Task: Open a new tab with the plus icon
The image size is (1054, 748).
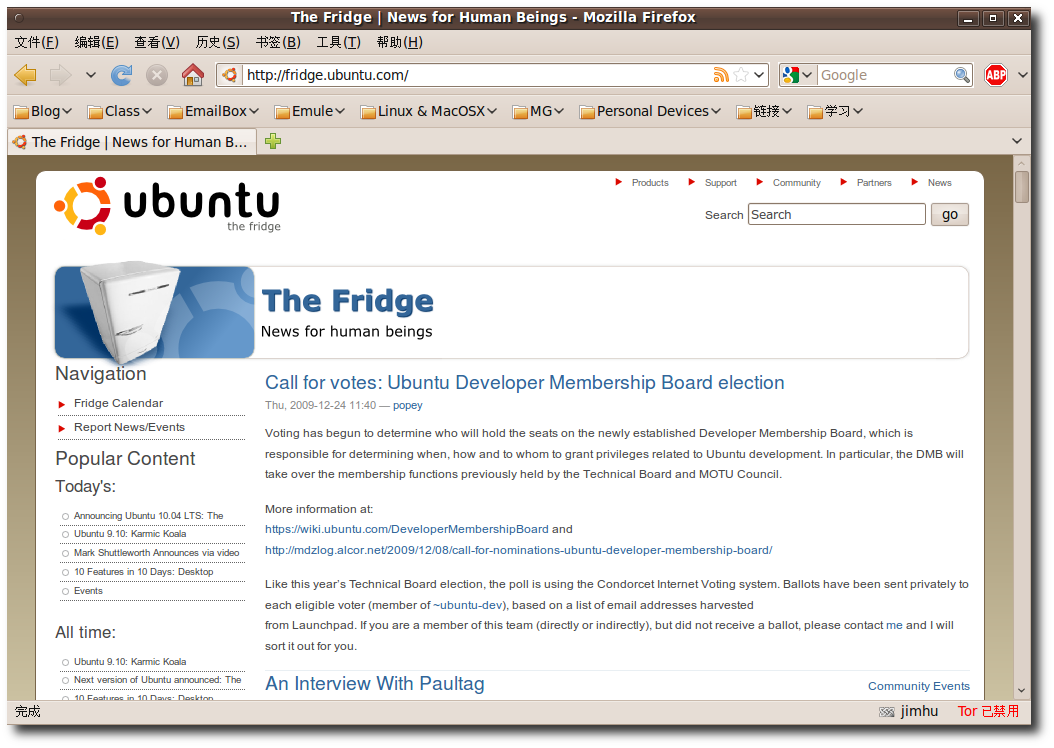Action: pyautogui.click(x=273, y=141)
